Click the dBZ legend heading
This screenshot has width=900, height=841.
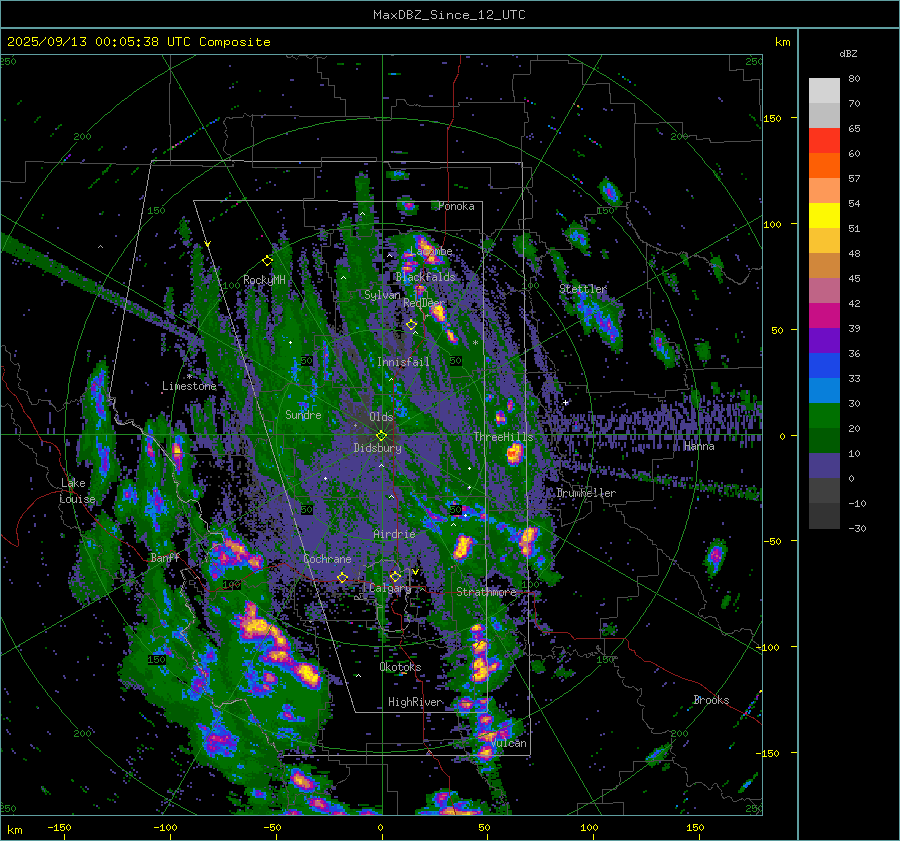click(x=848, y=54)
